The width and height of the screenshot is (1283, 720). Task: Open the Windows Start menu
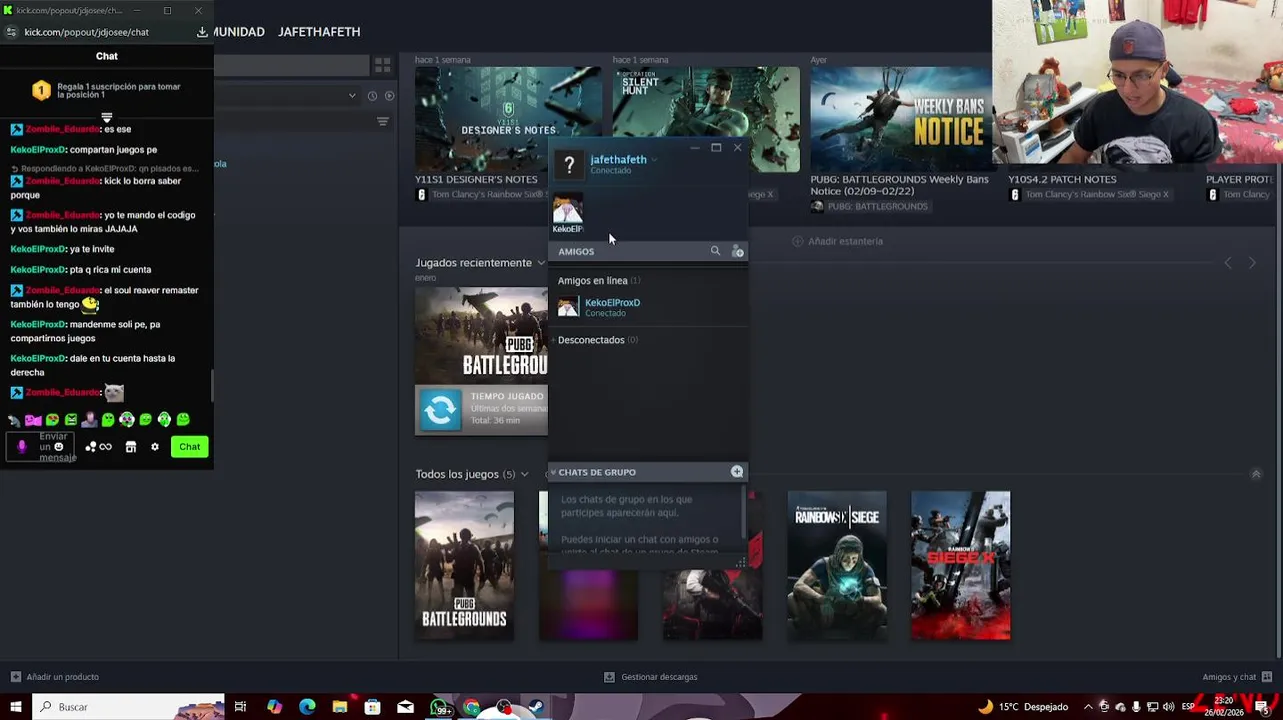tap(16, 707)
